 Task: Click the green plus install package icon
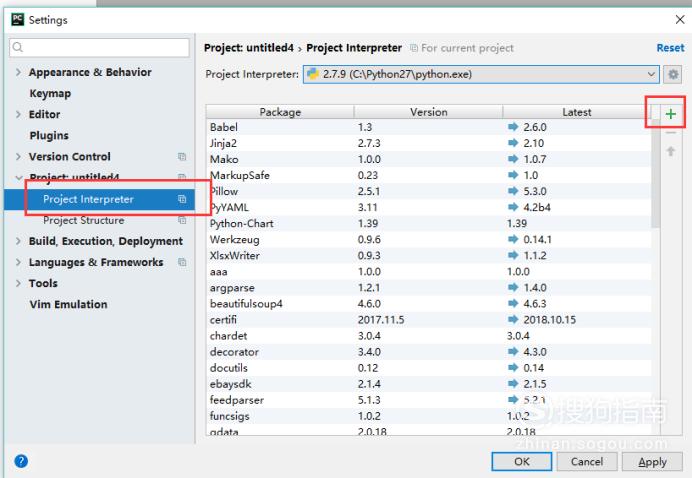tap(671, 114)
